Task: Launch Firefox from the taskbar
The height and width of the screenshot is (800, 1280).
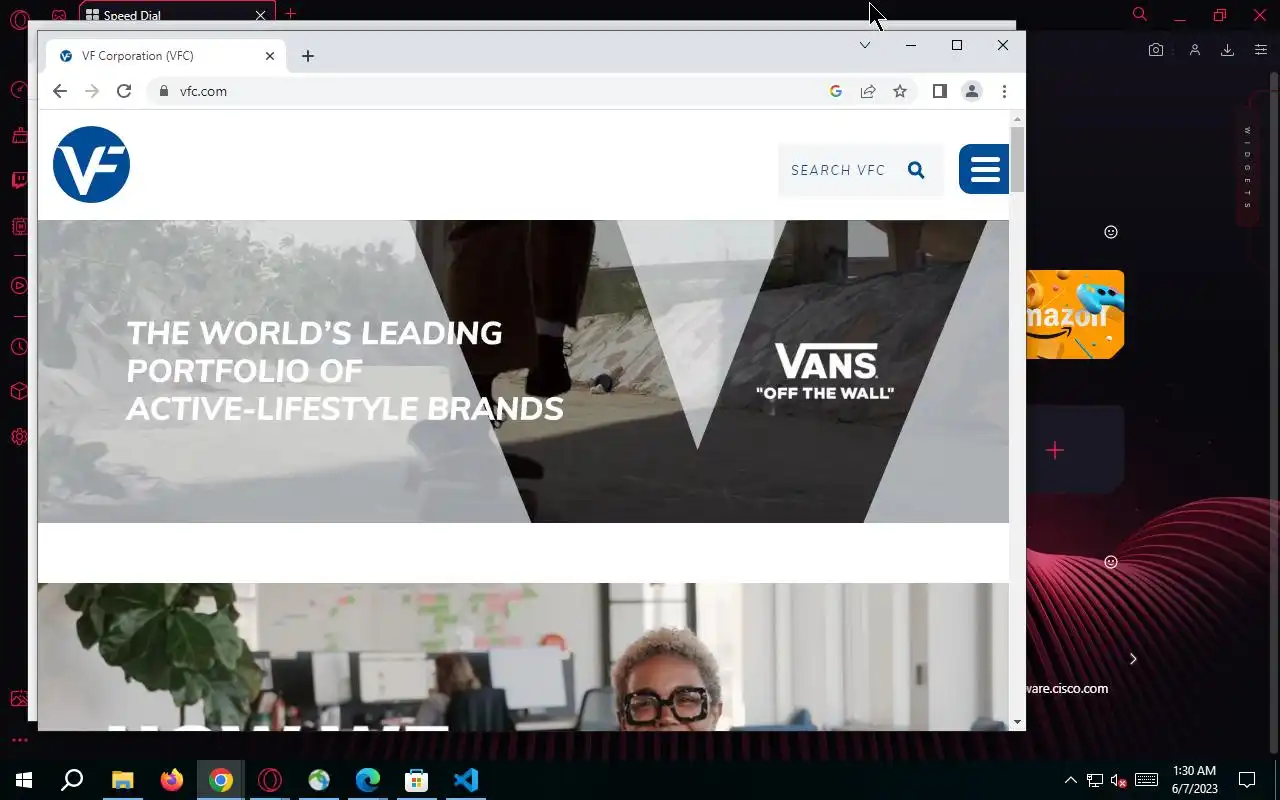Action: [x=172, y=780]
